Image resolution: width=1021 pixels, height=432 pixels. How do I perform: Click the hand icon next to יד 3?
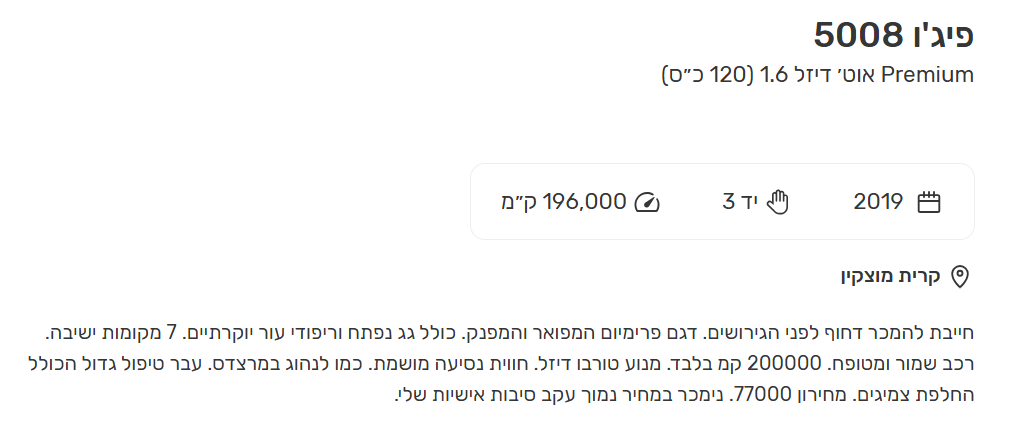(777, 202)
